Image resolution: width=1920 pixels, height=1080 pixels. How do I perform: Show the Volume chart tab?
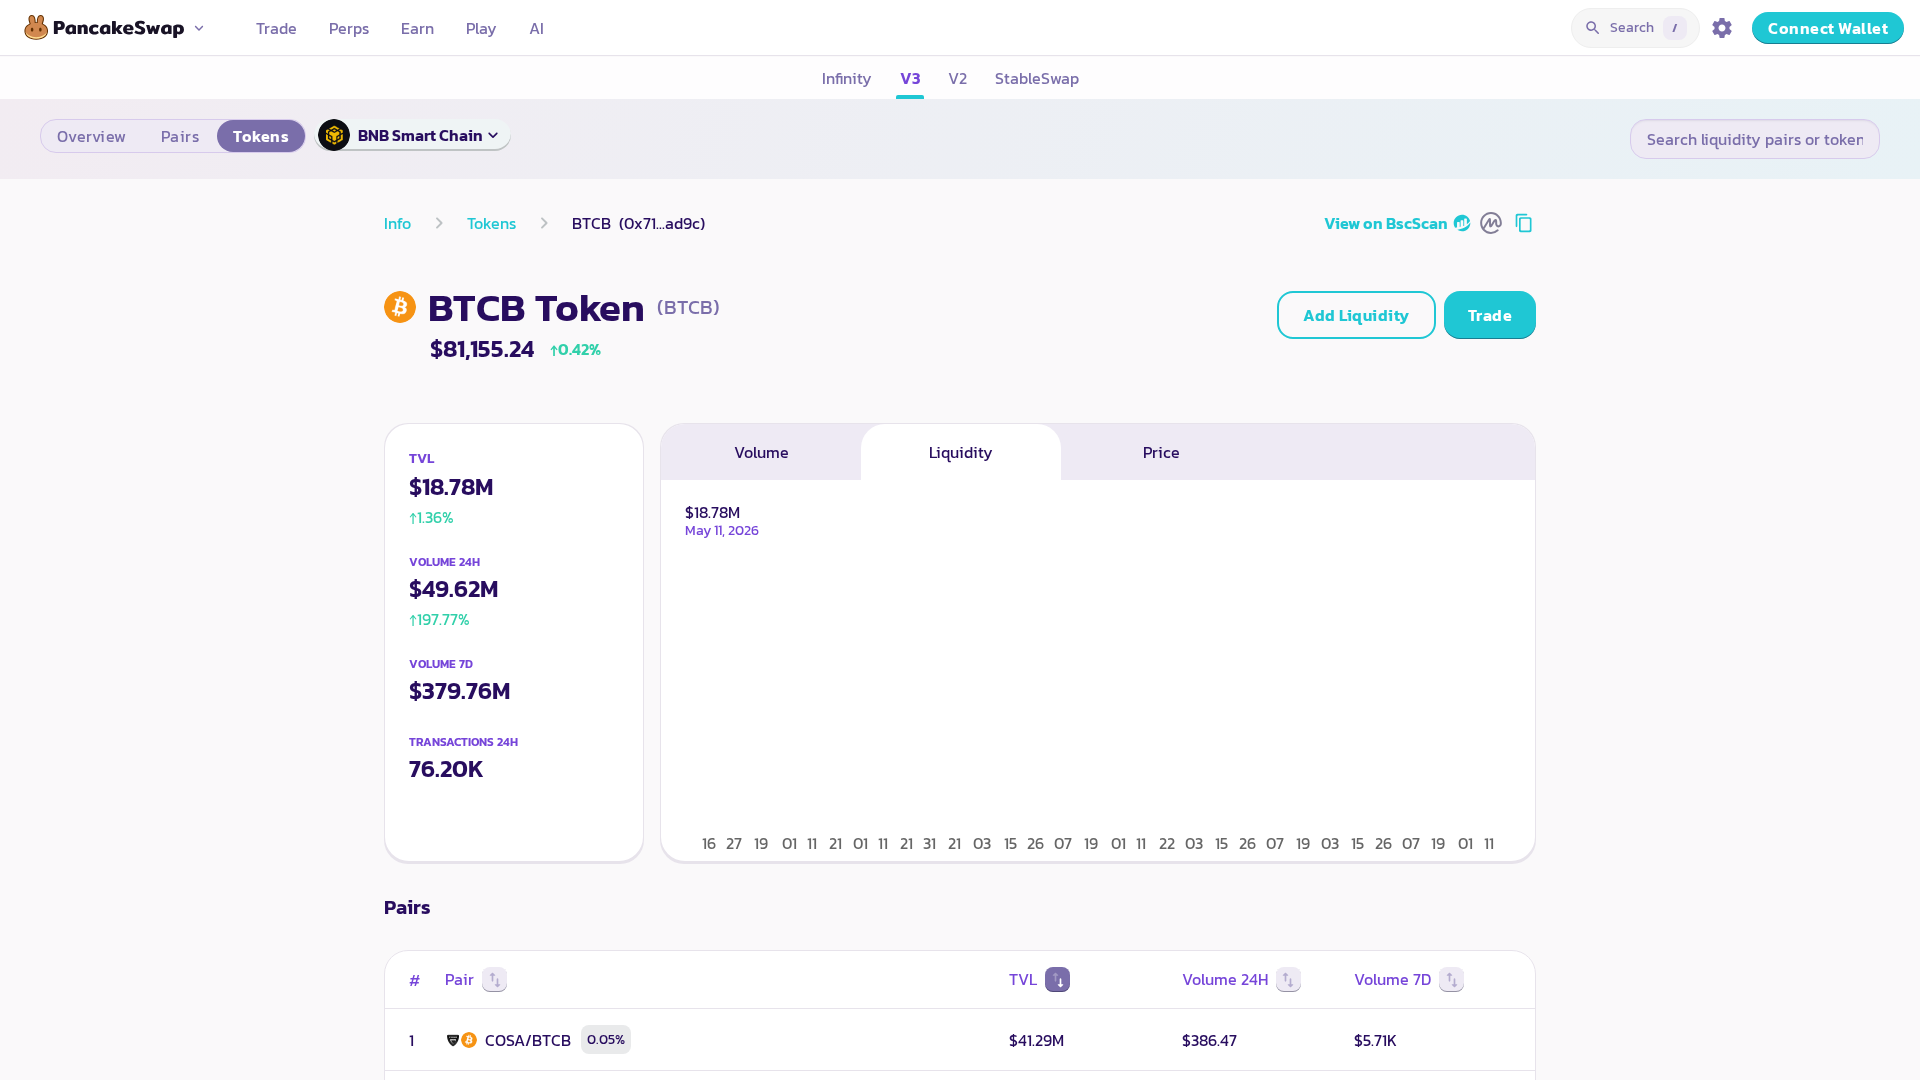(761, 452)
